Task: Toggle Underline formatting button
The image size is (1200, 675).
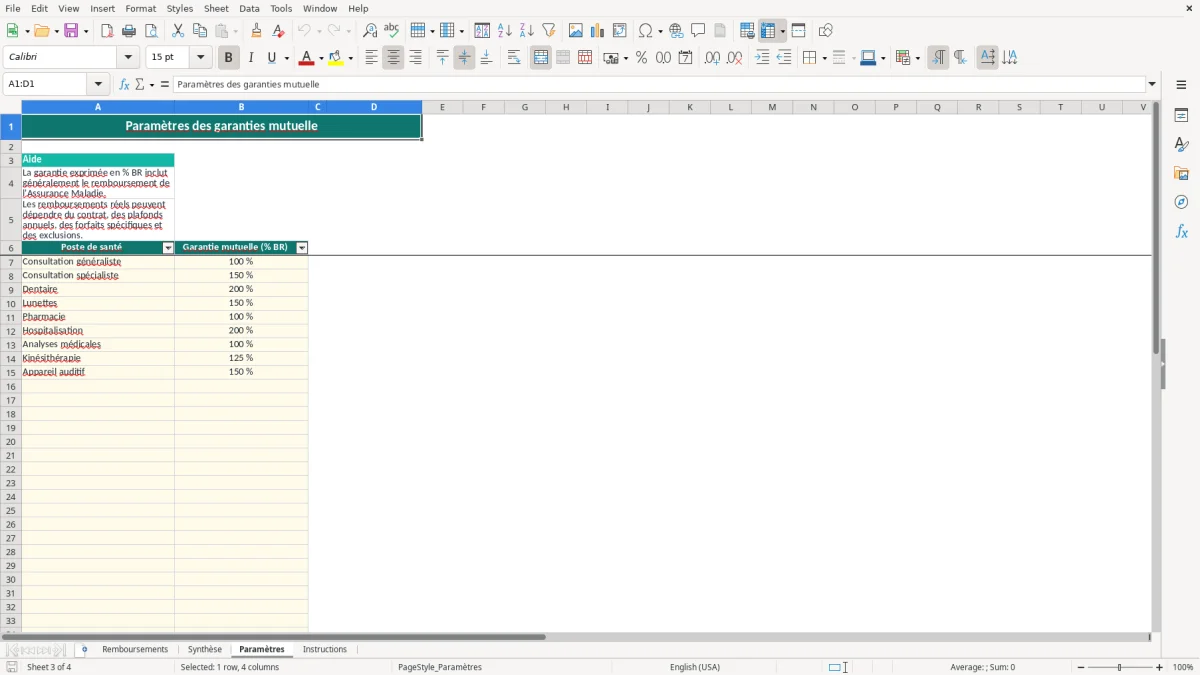Action: click(271, 58)
